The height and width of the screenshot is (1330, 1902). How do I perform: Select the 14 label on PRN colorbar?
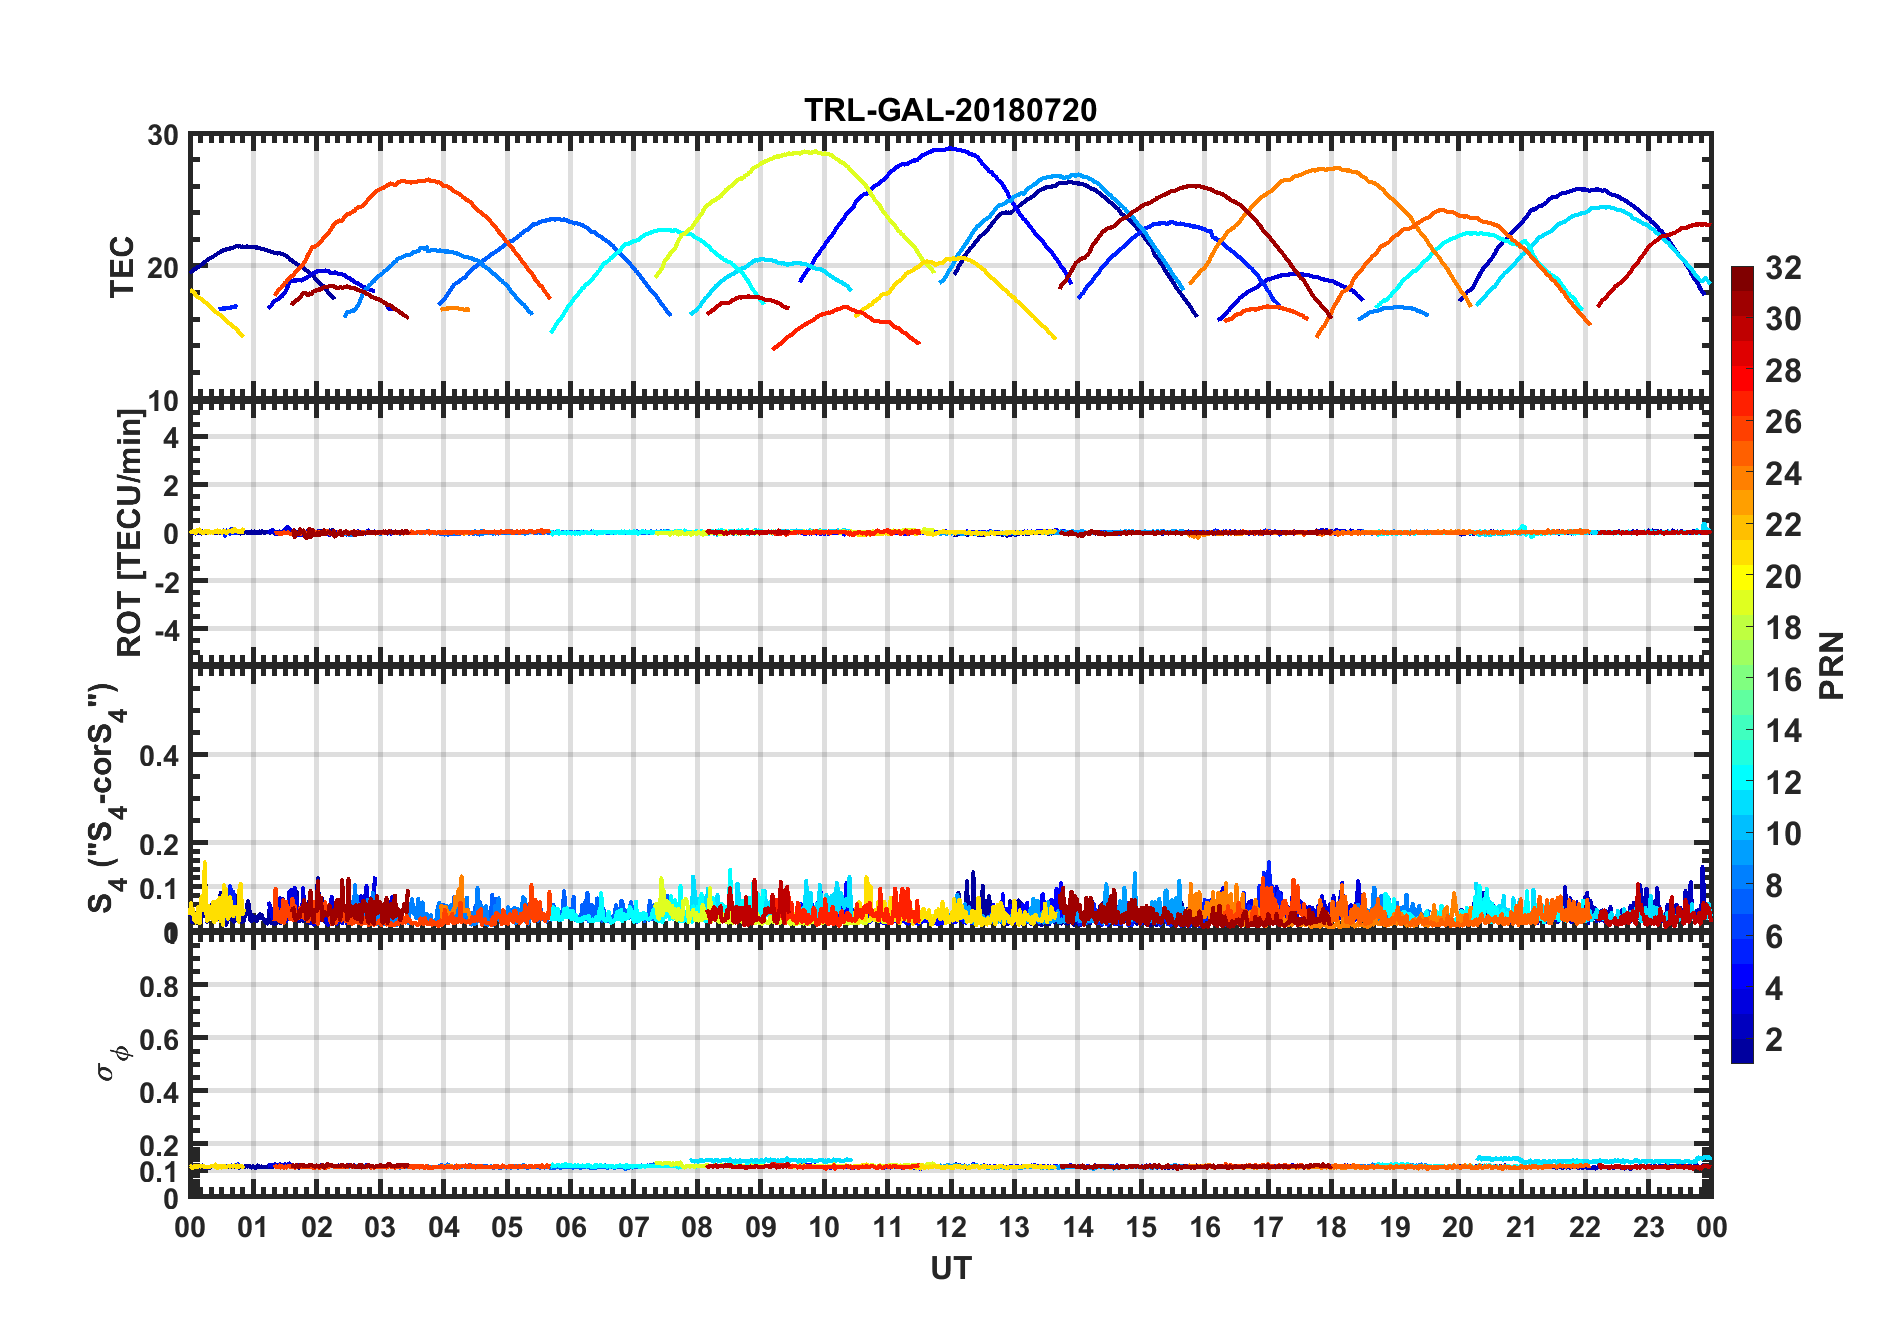(x=1783, y=730)
